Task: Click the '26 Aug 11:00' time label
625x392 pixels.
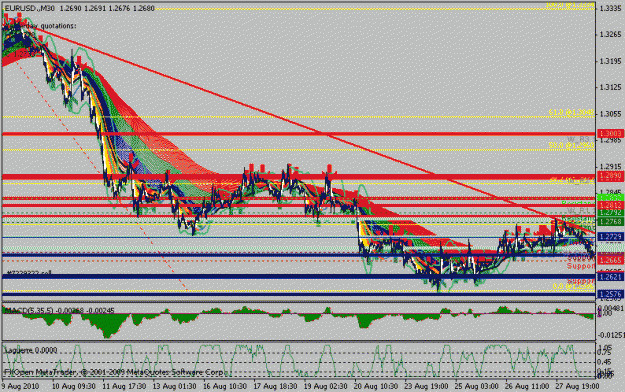Action: tap(527, 386)
